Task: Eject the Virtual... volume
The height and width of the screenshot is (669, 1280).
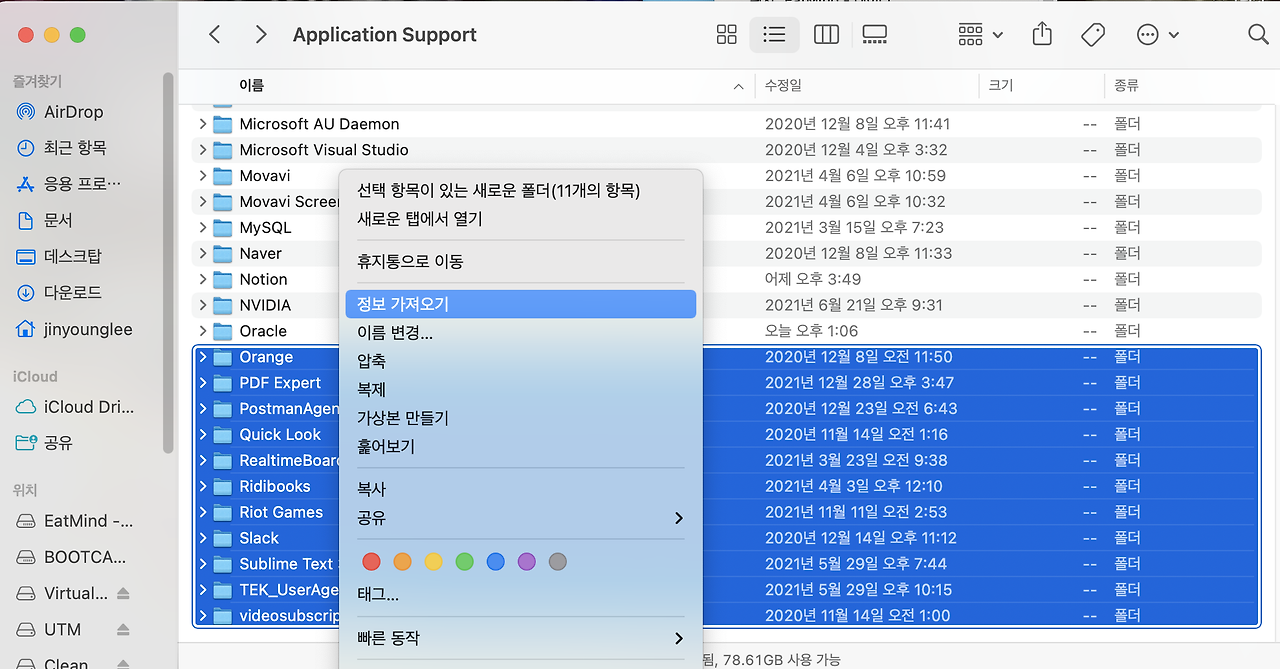Action: click(123, 593)
